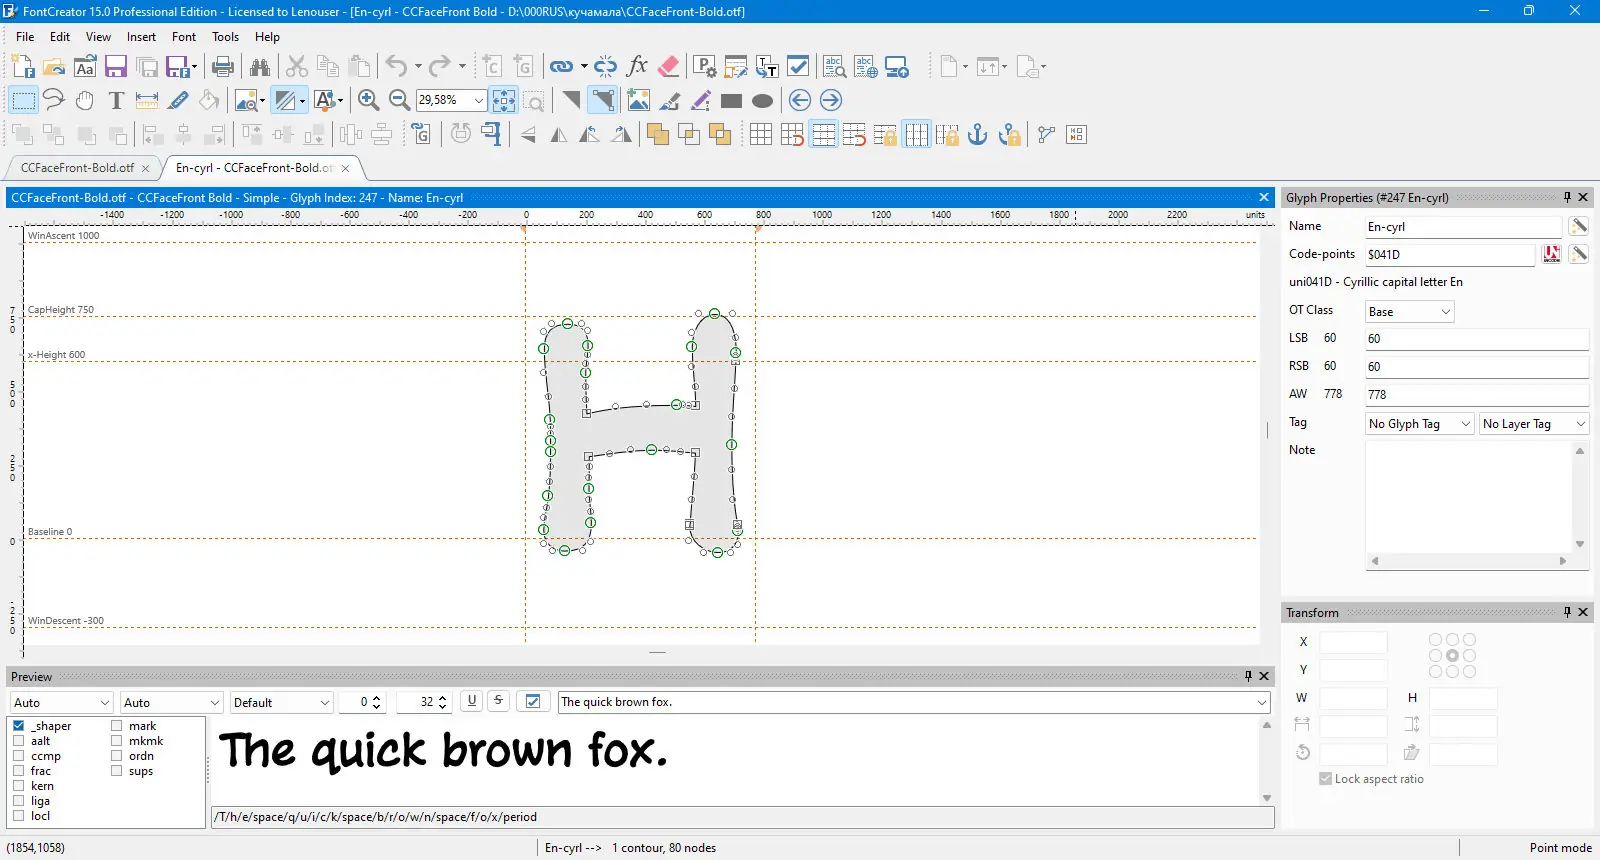Click the Print icon in toolbar
The width and height of the screenshot is (1600, 860).
click(223, 67)
